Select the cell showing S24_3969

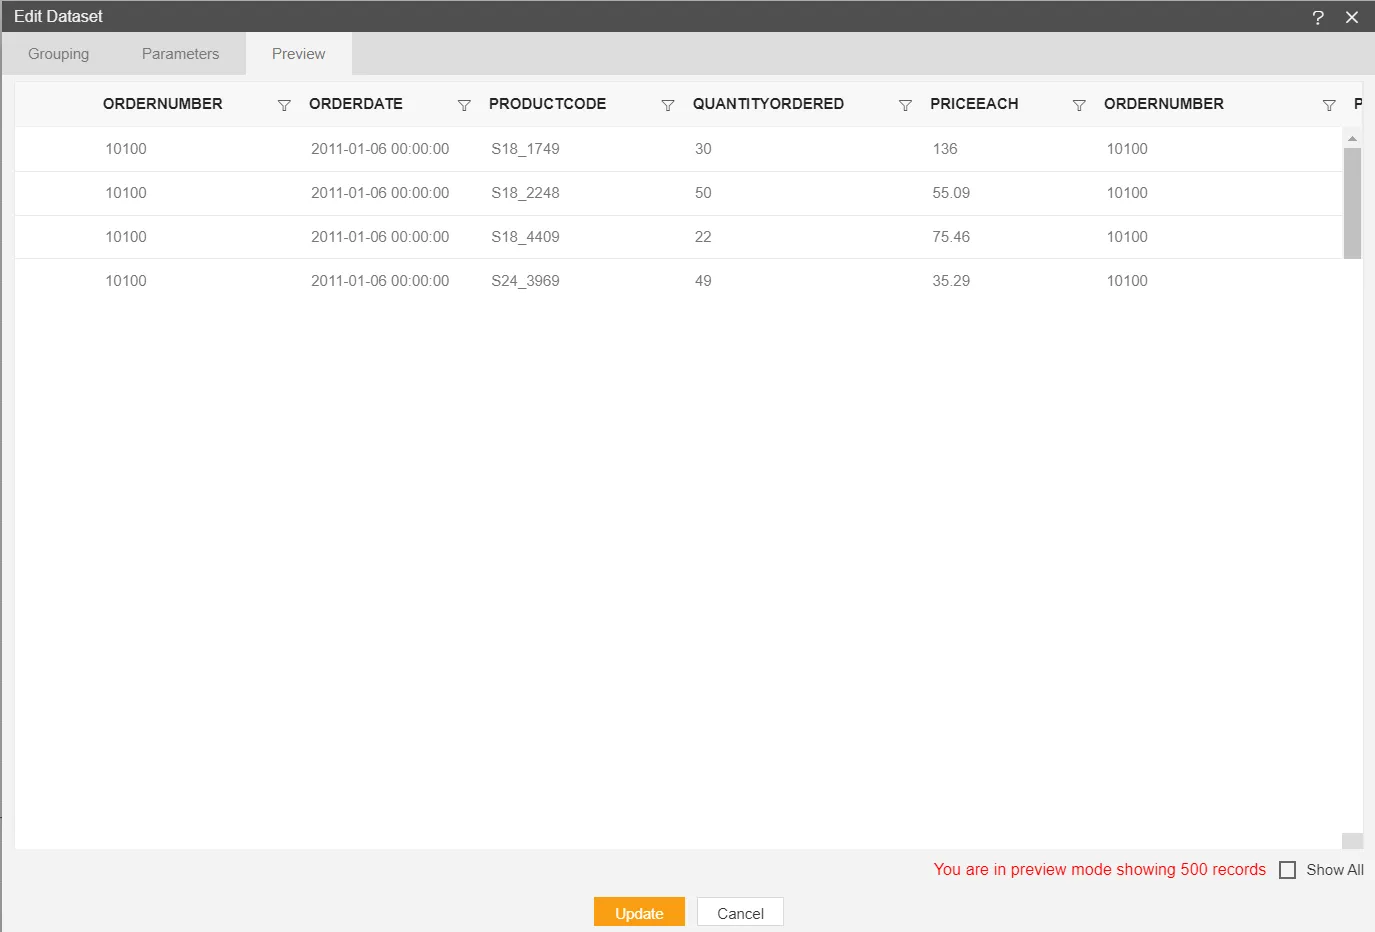pos(525,281)
